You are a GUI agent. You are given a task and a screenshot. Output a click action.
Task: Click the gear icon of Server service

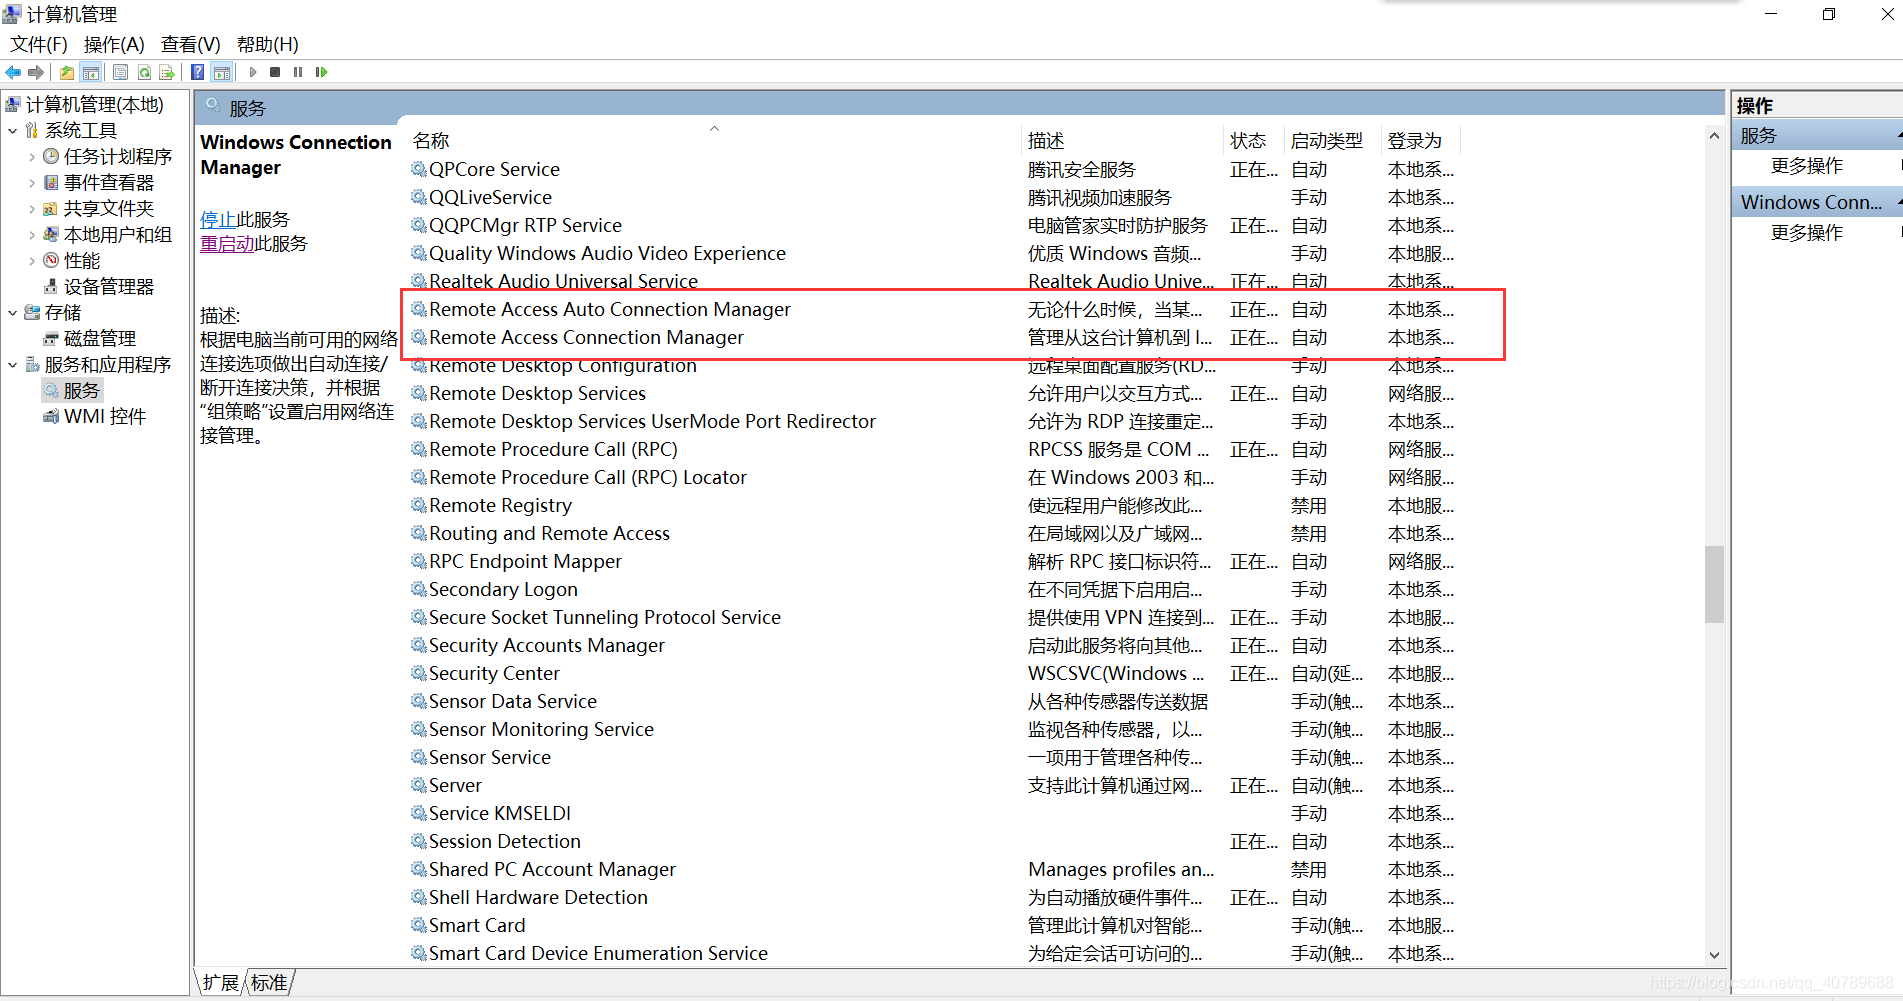coord(419,785)
